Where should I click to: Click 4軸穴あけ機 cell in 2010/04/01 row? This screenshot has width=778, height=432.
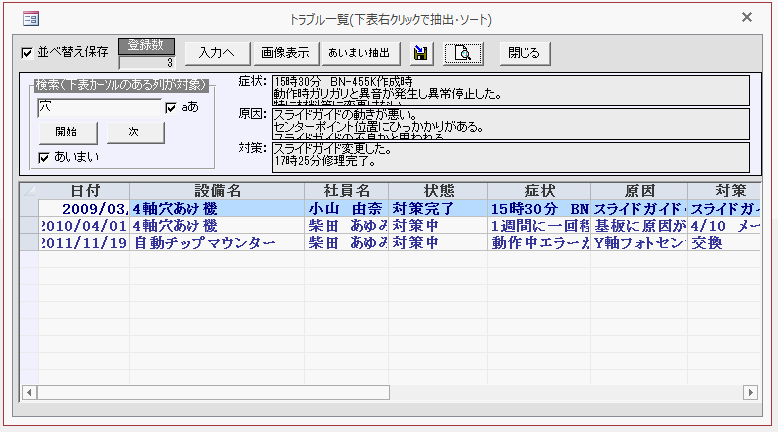click(217, 226)
